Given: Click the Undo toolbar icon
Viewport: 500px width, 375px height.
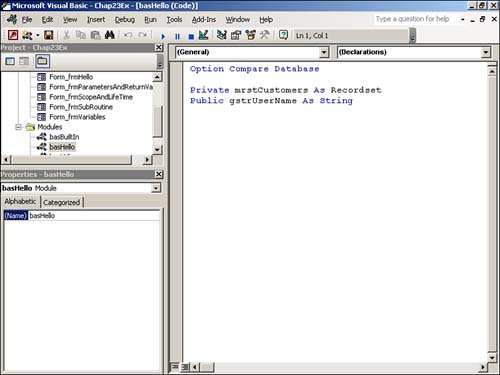Looking at the screenshot, I should click(x=128, y=35).
